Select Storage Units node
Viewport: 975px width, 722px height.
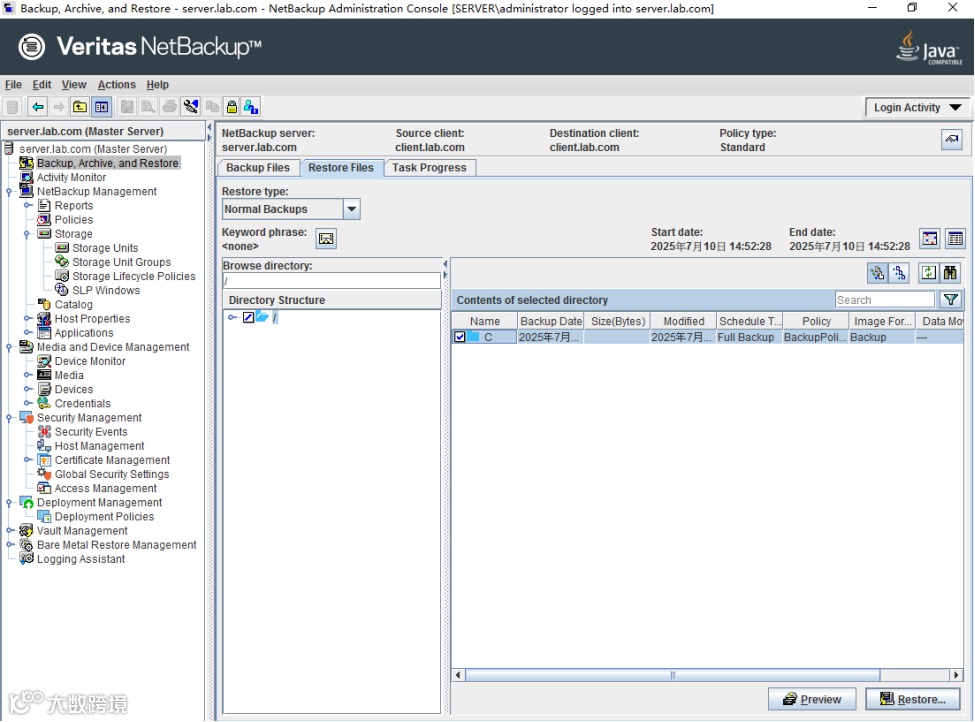[x=105, y=248]
